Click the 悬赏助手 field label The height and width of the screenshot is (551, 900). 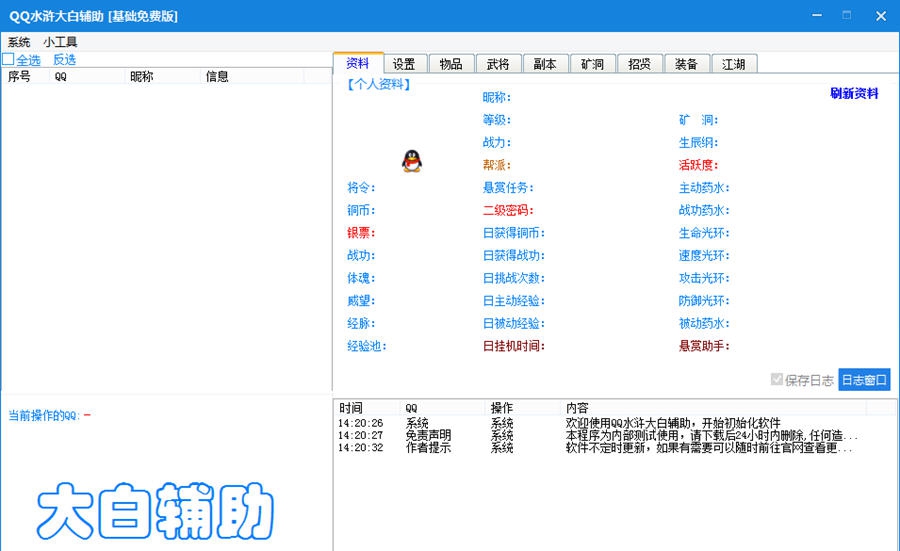point(704,346)
